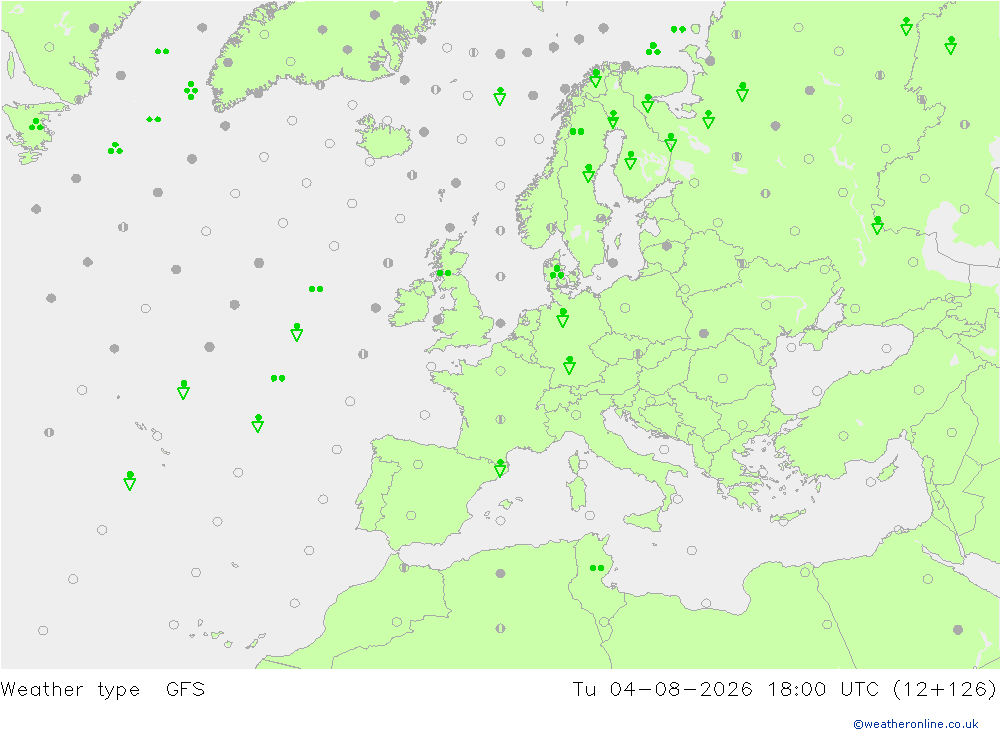Click the filled gray circle over the Baltic states
The image size is (1000, 733).
pyautogui.click(x=667, y=246)
